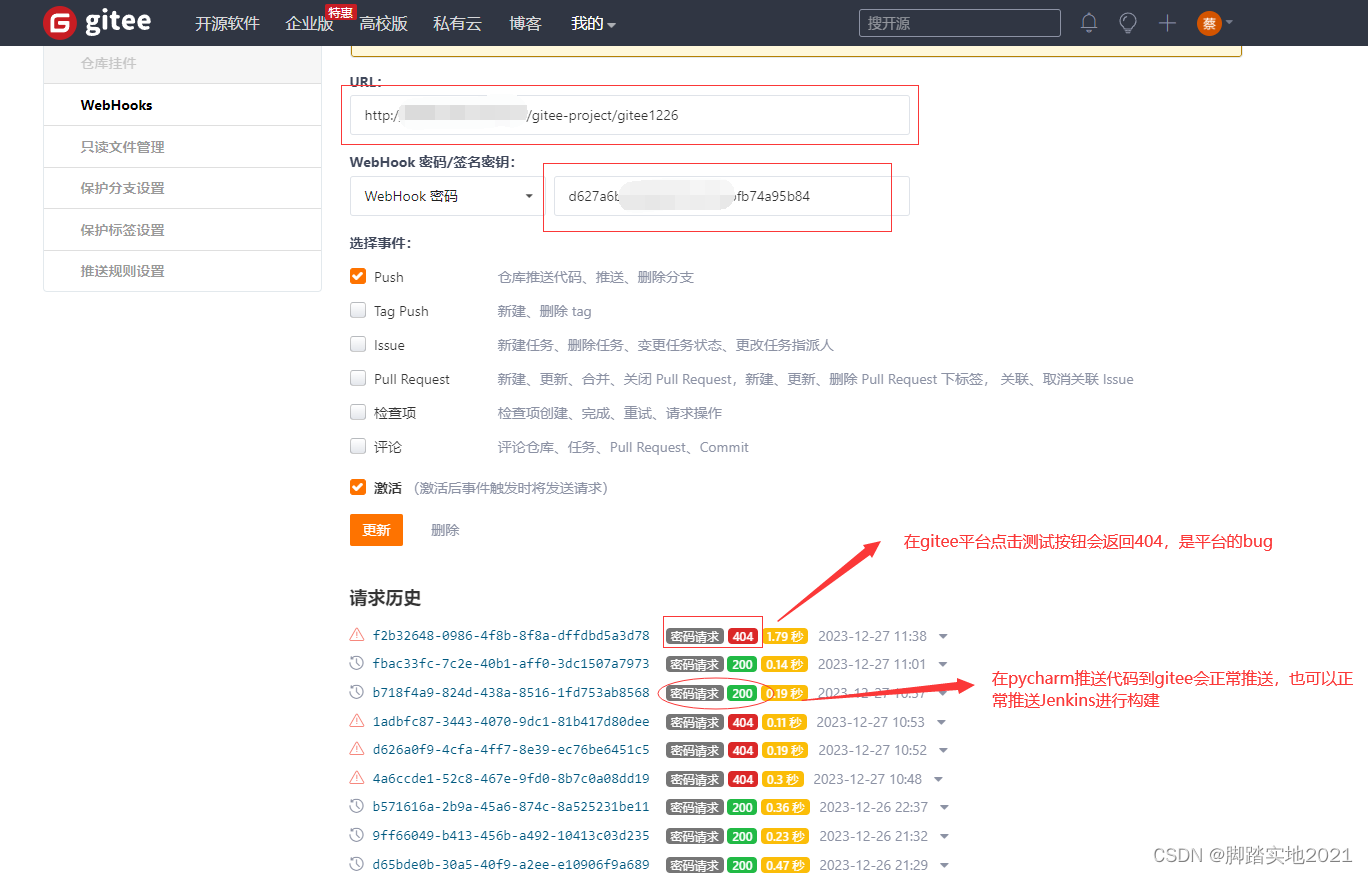
Task: Click the 200 status badge of fbac33fc
Action: pyautogui.click(x=742, y=664)
